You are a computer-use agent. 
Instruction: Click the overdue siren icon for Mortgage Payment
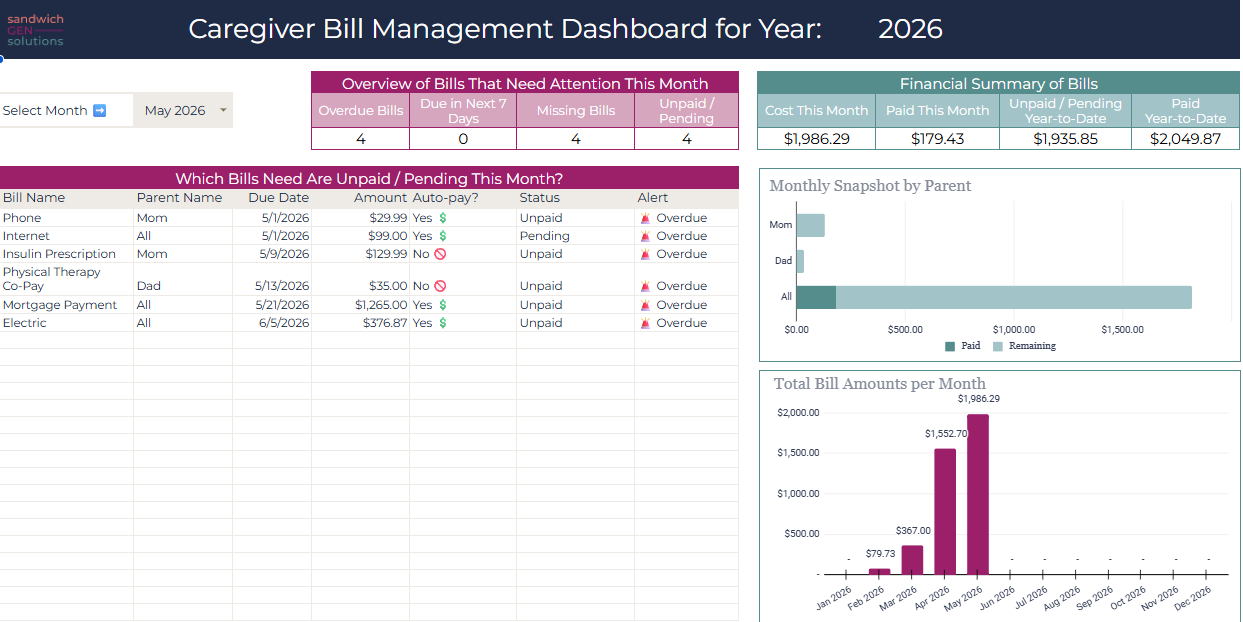point(645,305)
